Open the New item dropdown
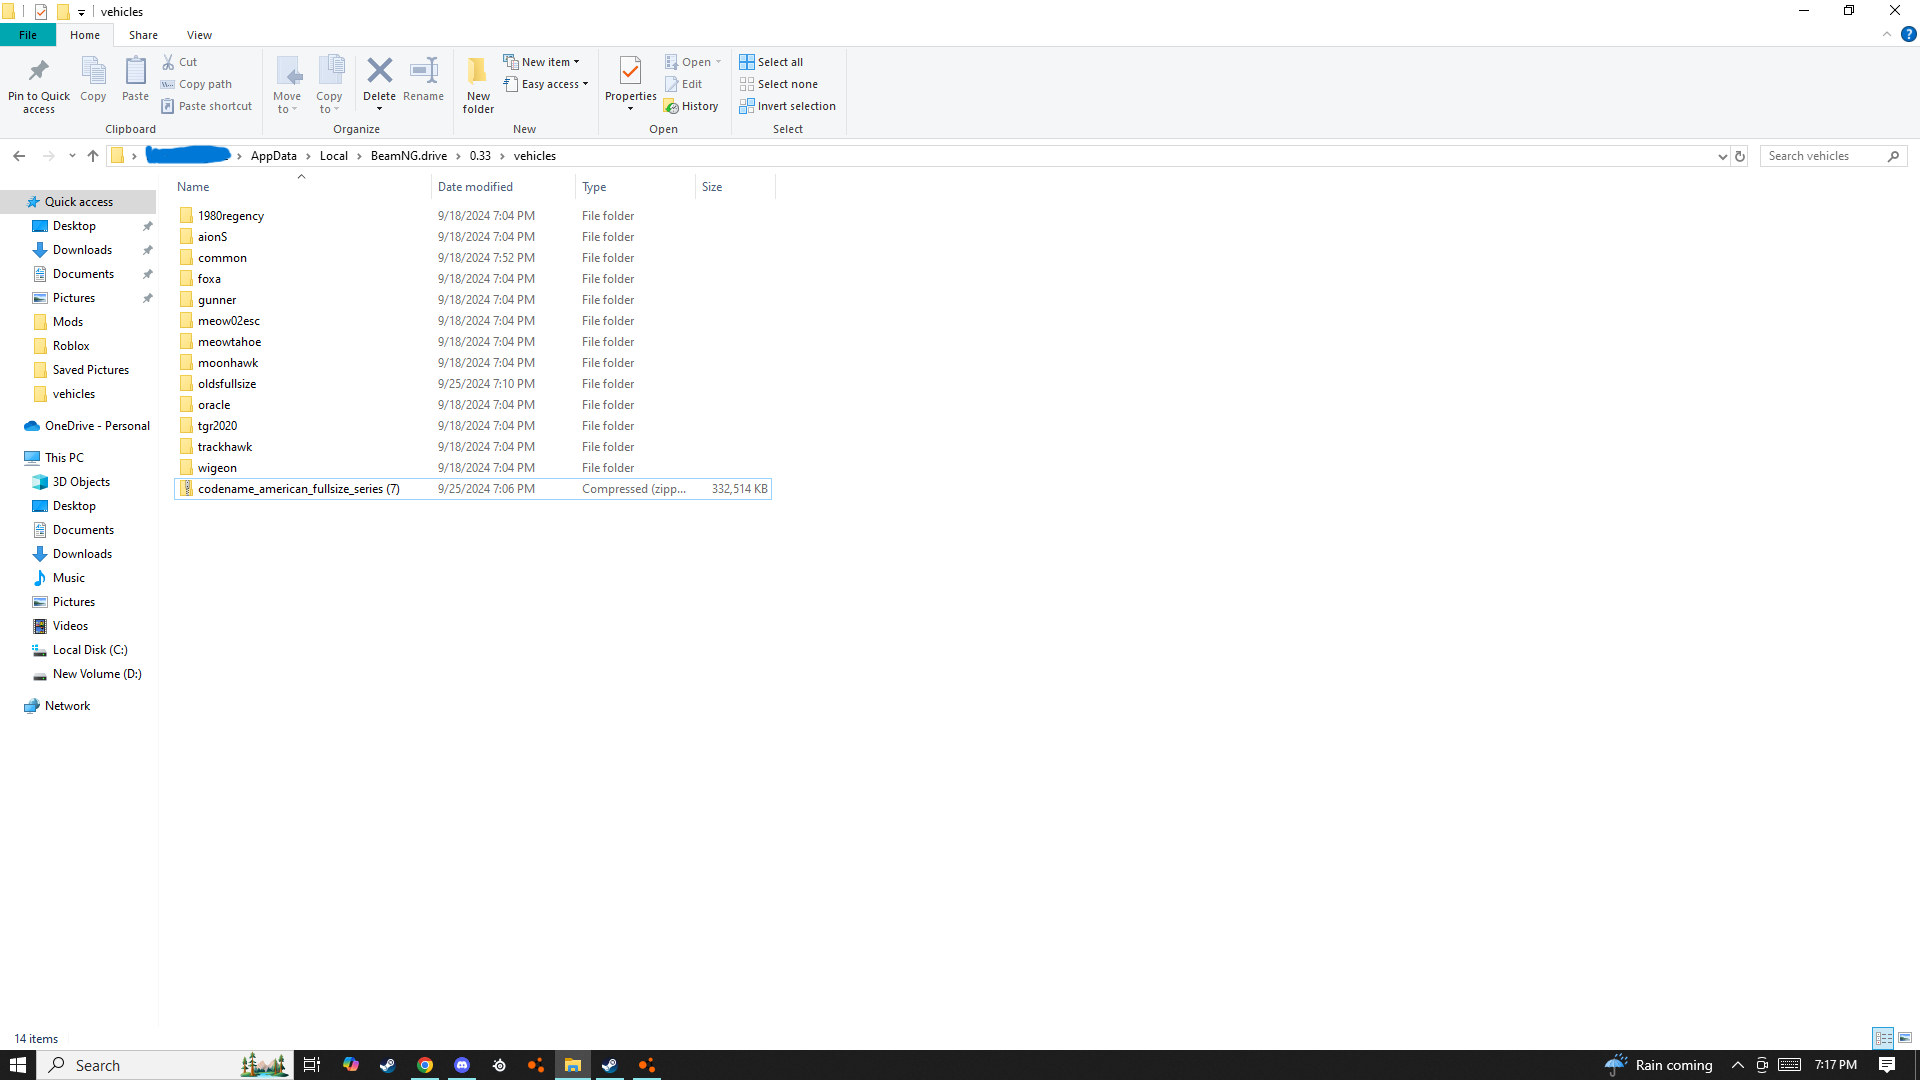1920x1080 pixels. [541, 62]
